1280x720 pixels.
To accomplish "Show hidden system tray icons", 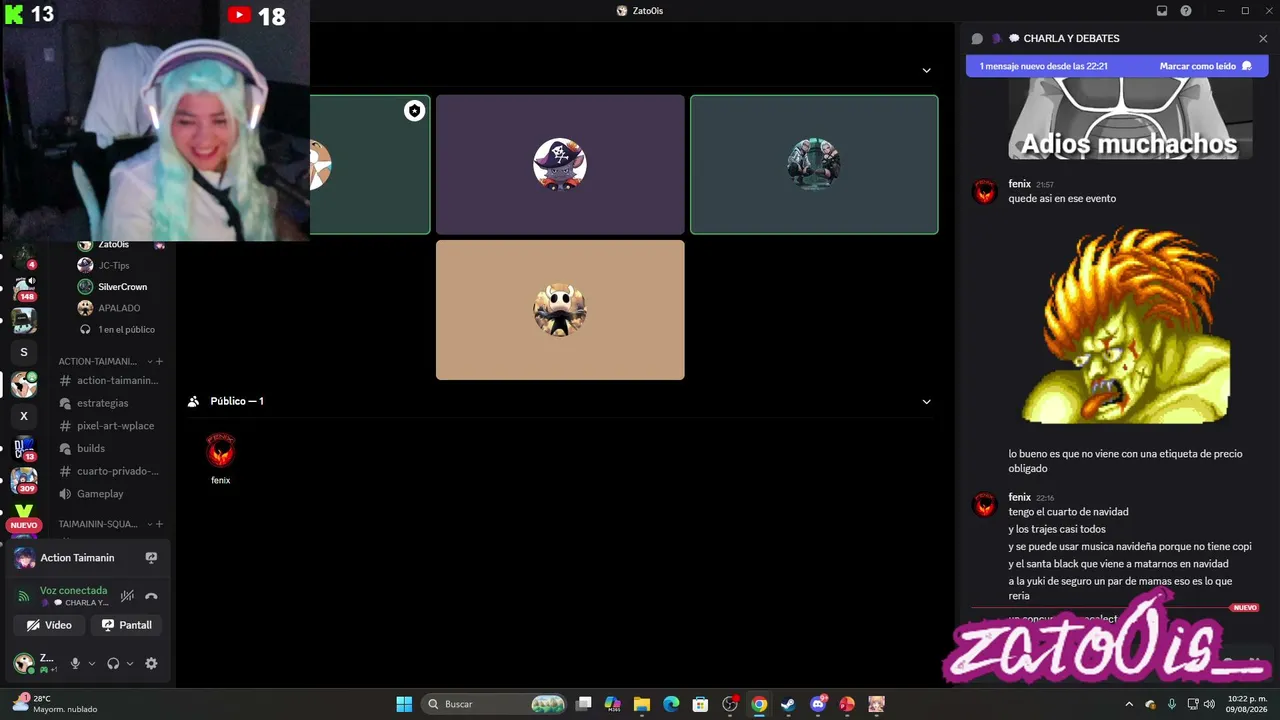I will click(1130, 704).
